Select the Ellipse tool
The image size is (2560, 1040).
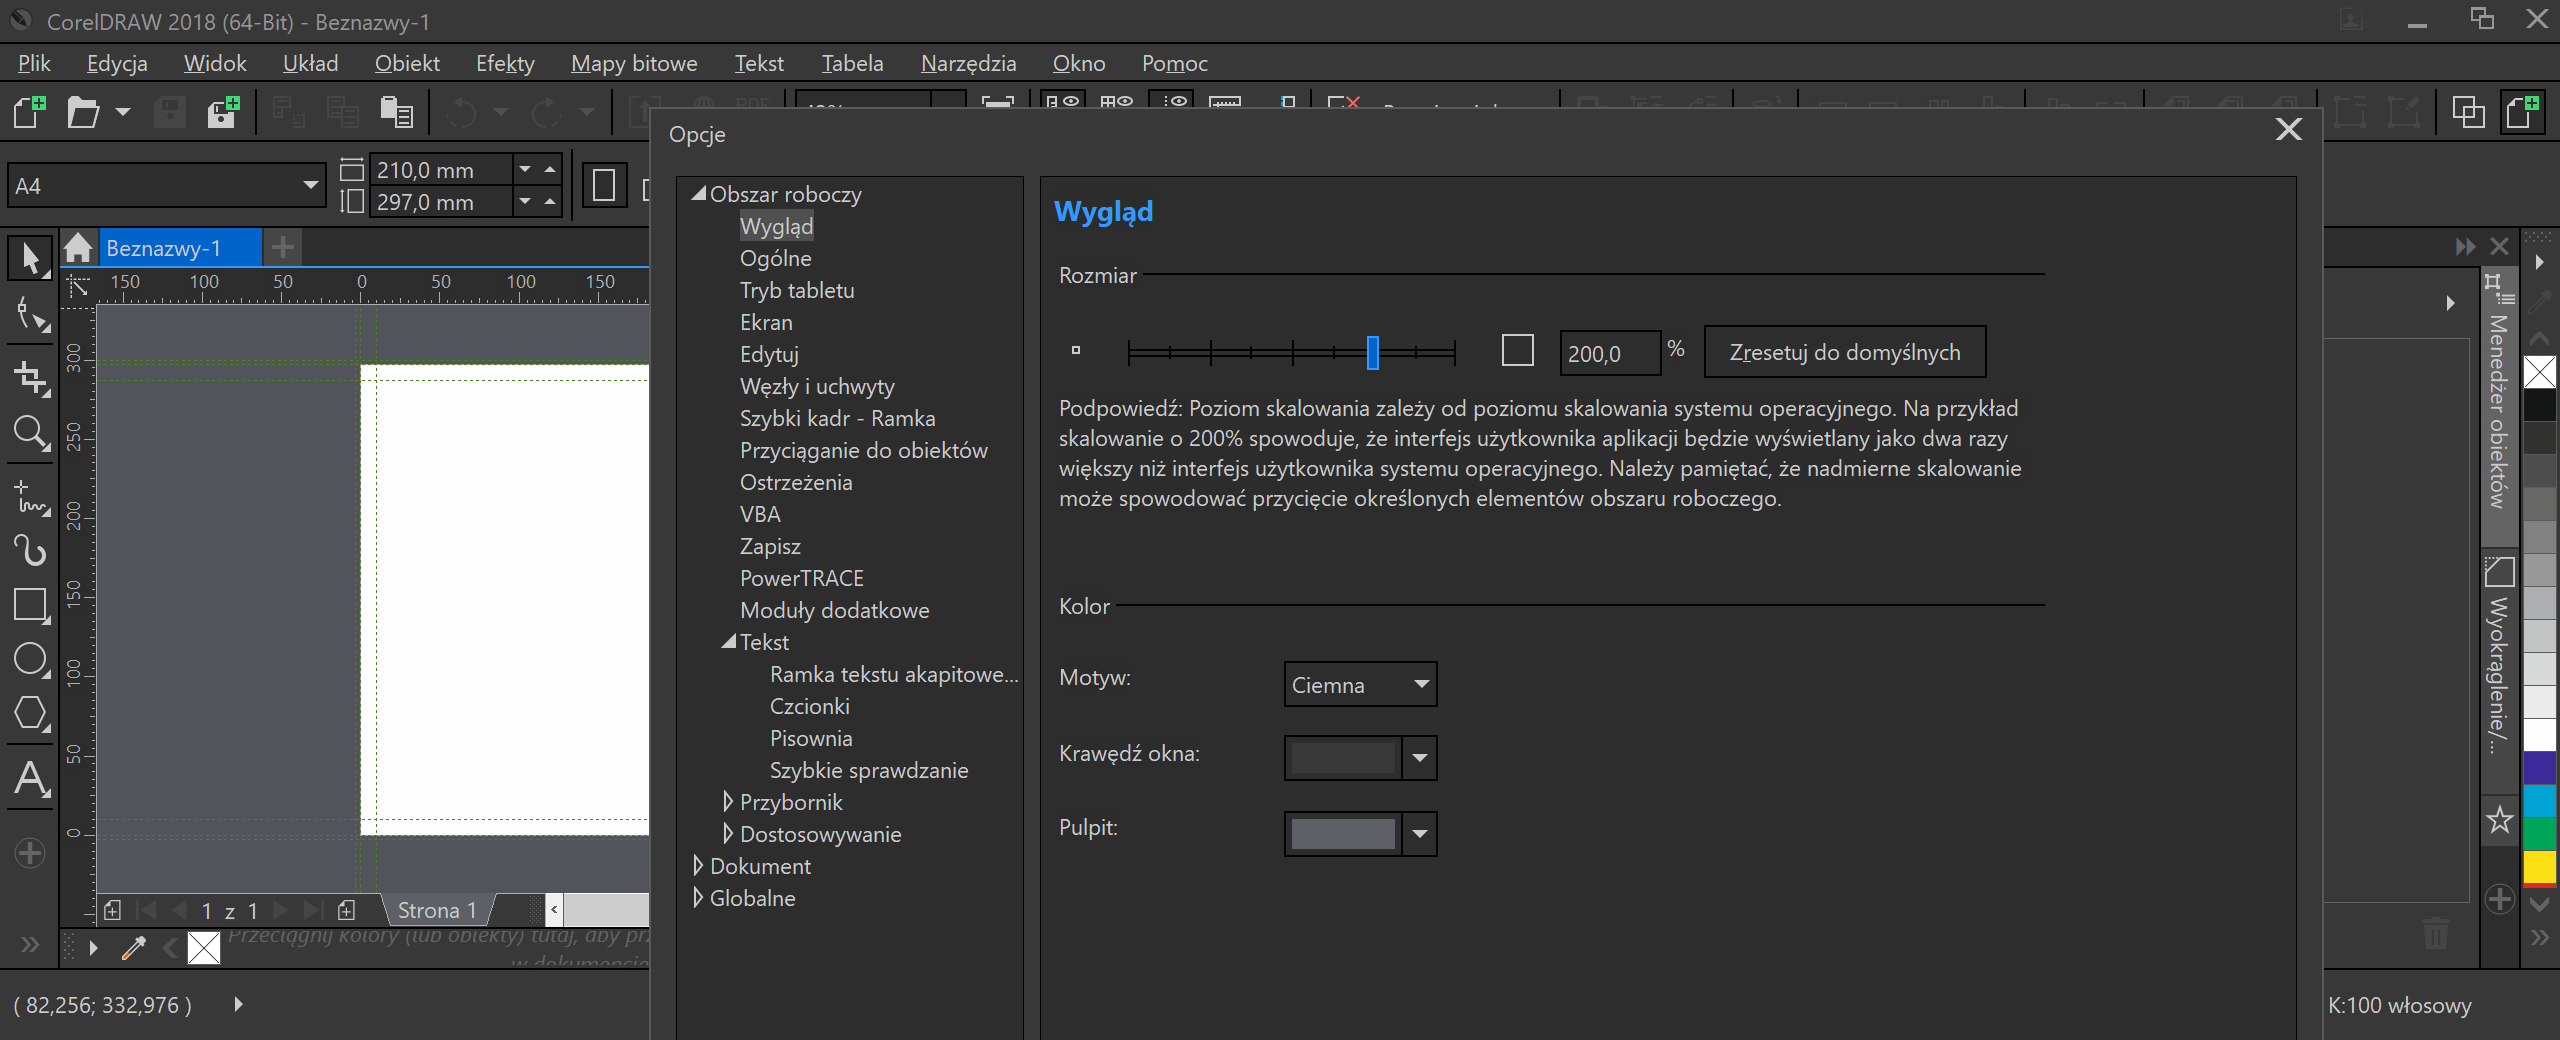point(30,660)
